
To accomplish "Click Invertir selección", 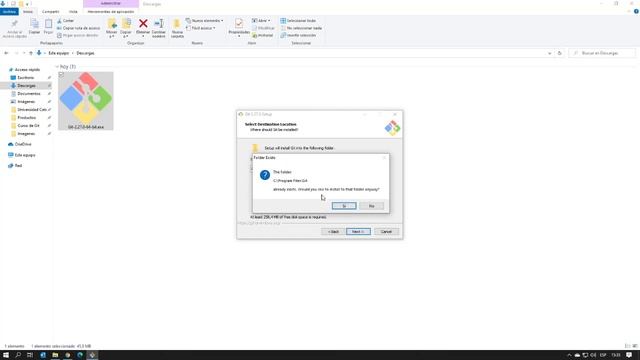I will click(298, 36).
